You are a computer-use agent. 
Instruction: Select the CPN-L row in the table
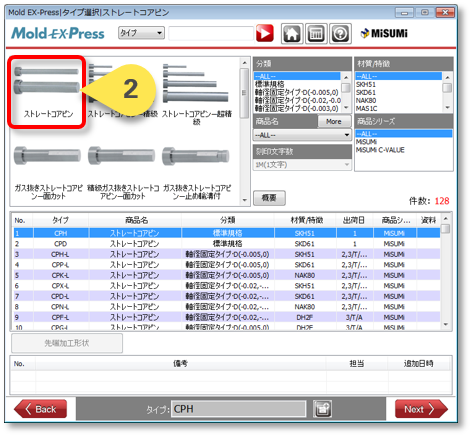coord(227,307)
